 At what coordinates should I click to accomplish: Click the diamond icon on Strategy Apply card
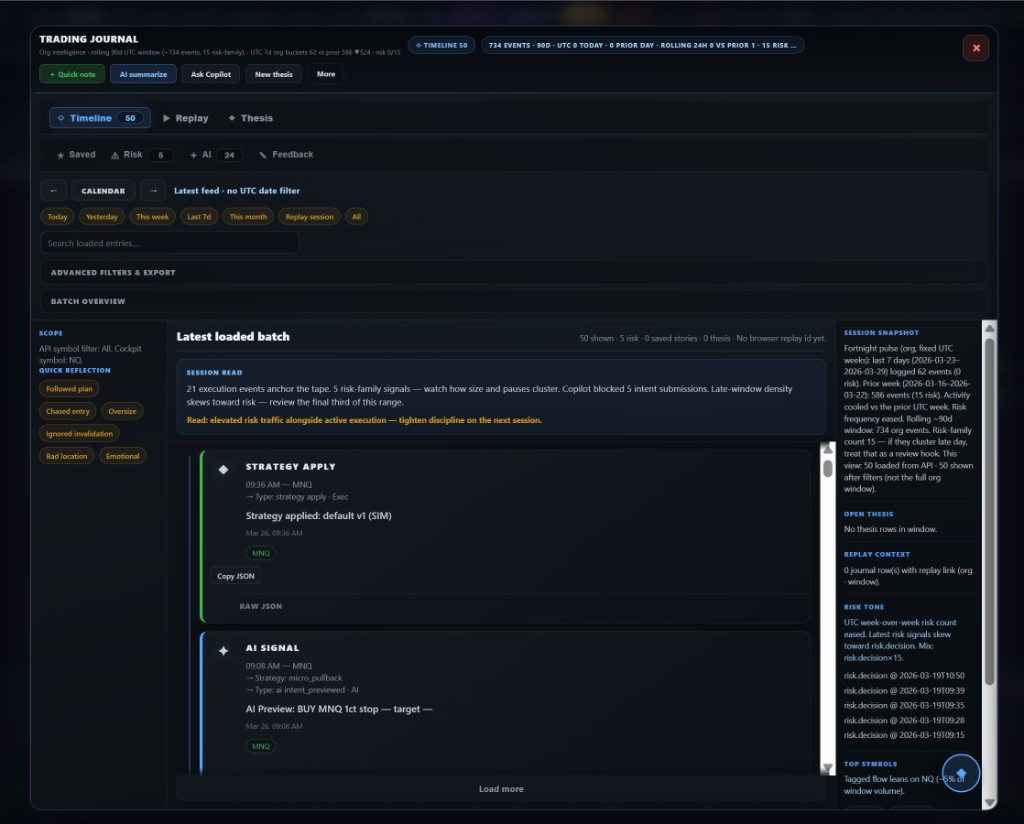tap(223, 469)
